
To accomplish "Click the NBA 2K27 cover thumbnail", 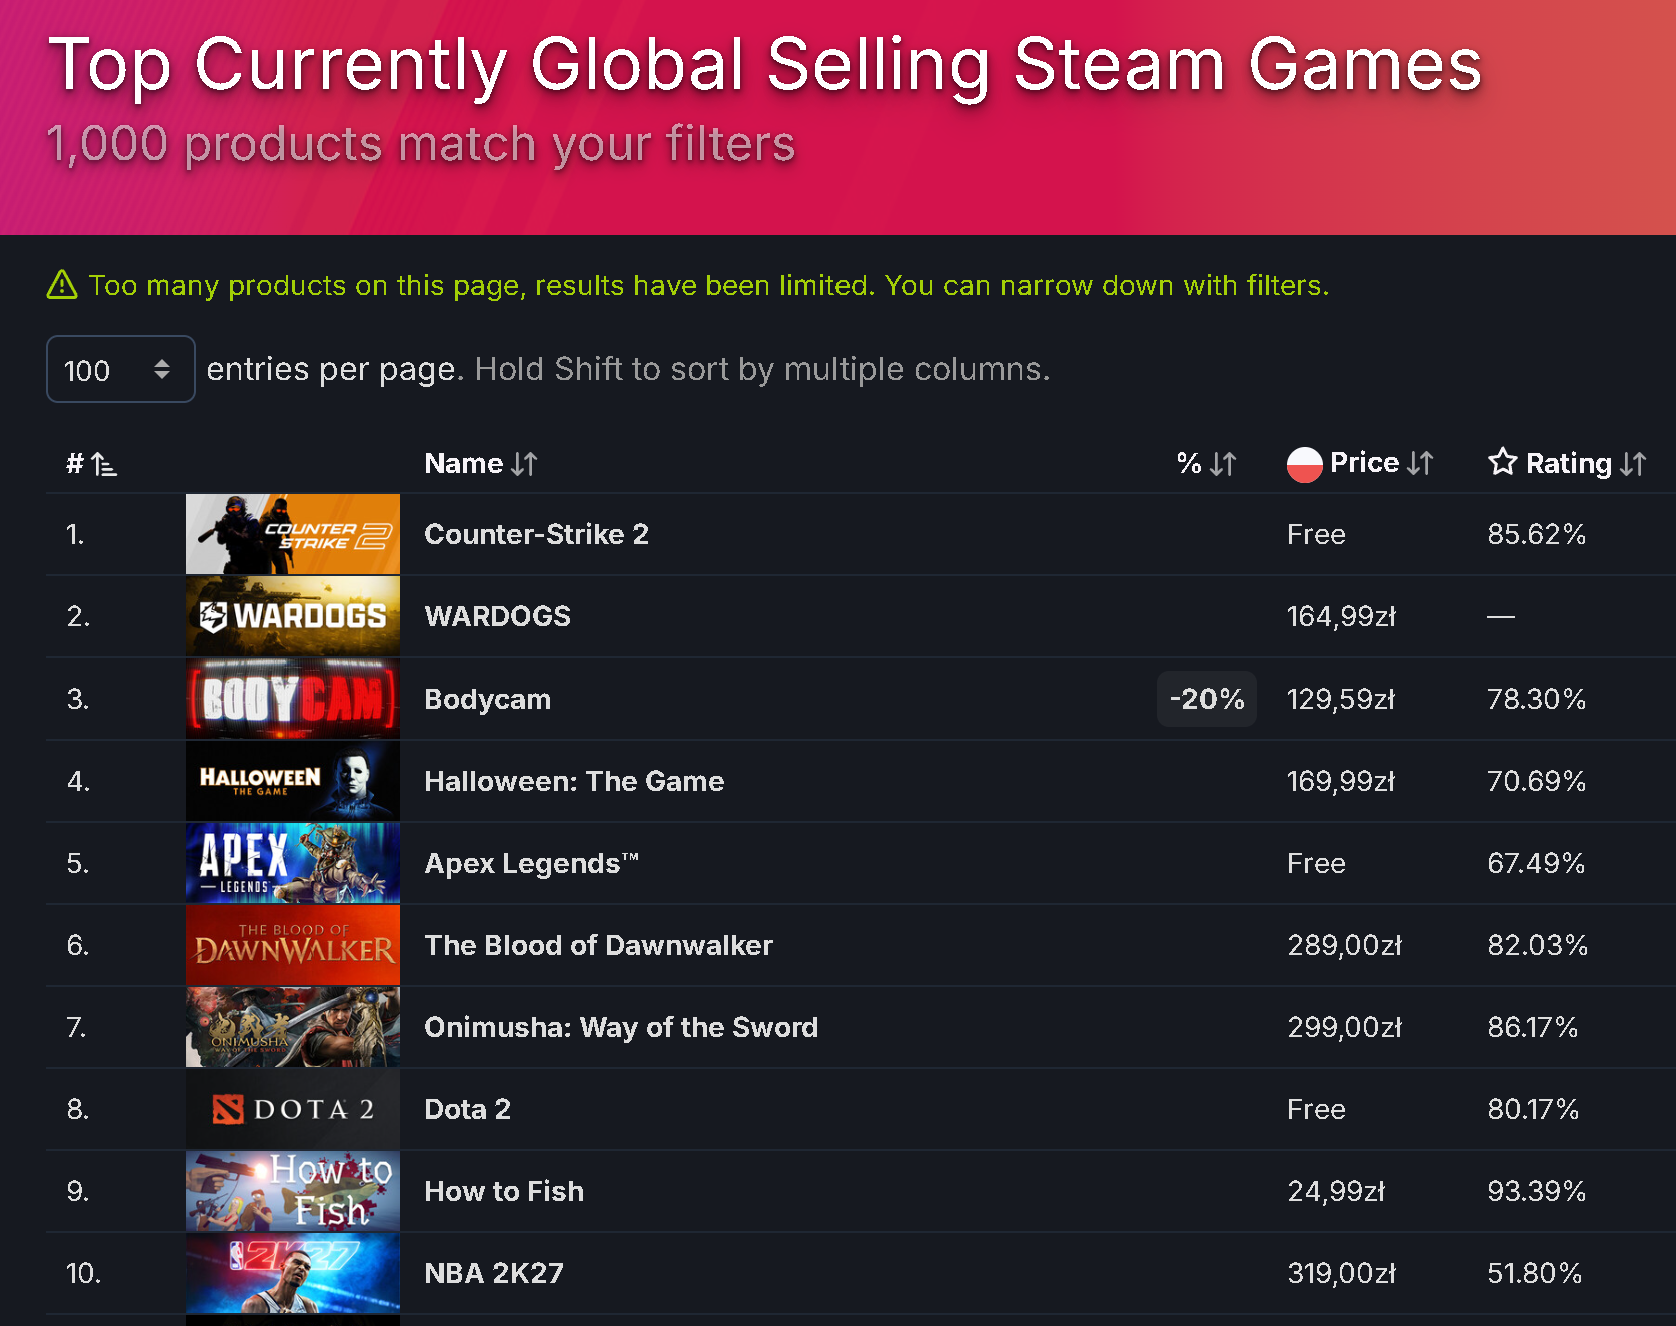I will point(293,1273).
